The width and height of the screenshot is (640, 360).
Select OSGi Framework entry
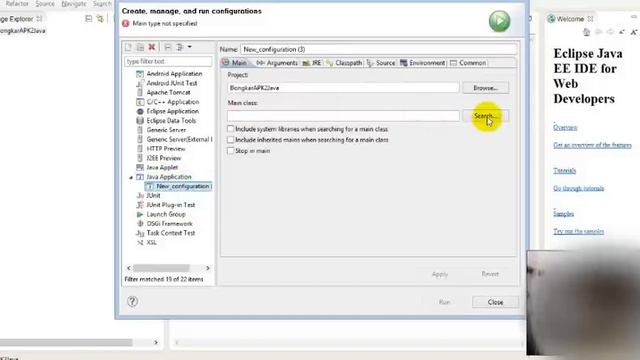pos(169,224)
